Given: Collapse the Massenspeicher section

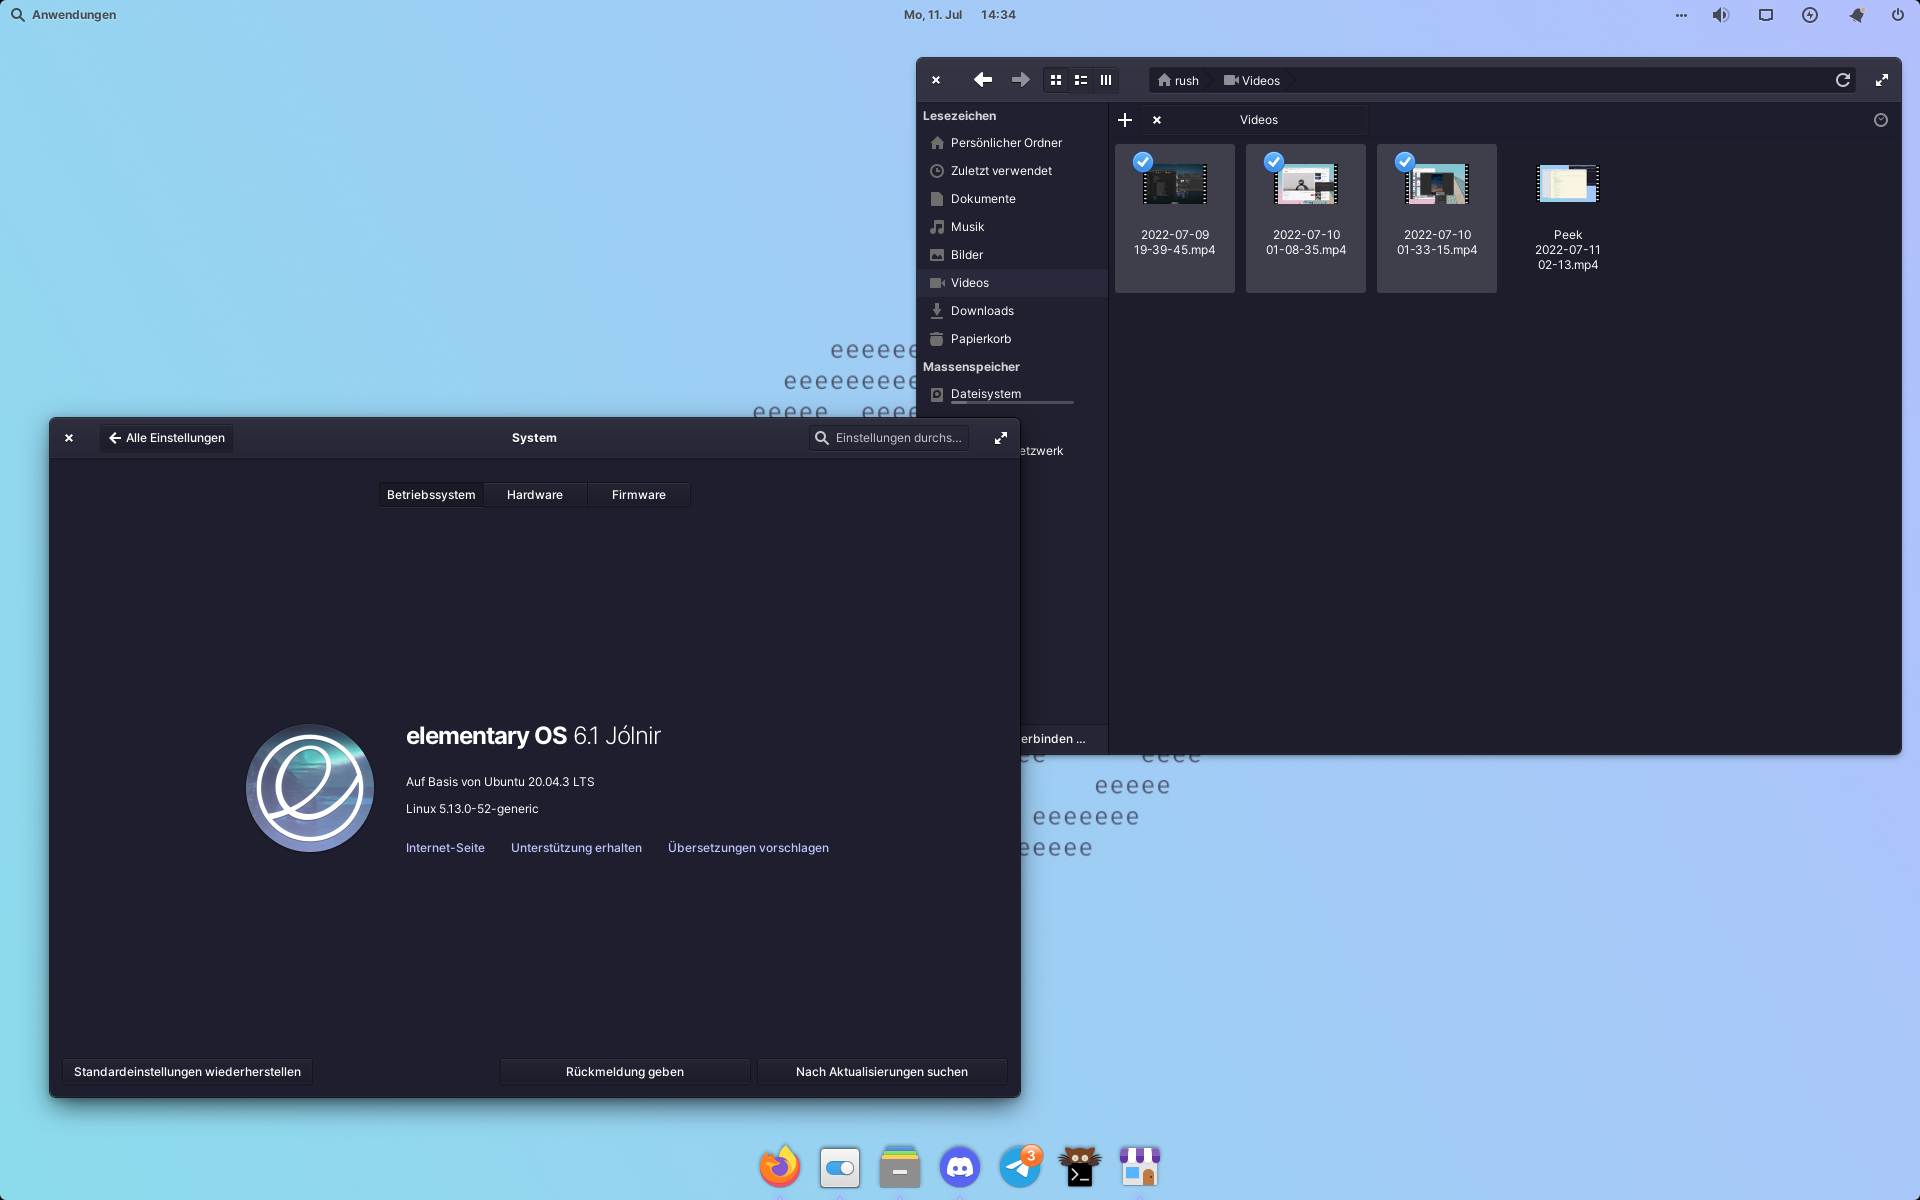Looking at the screenshot, I should (x=971, y=367).
